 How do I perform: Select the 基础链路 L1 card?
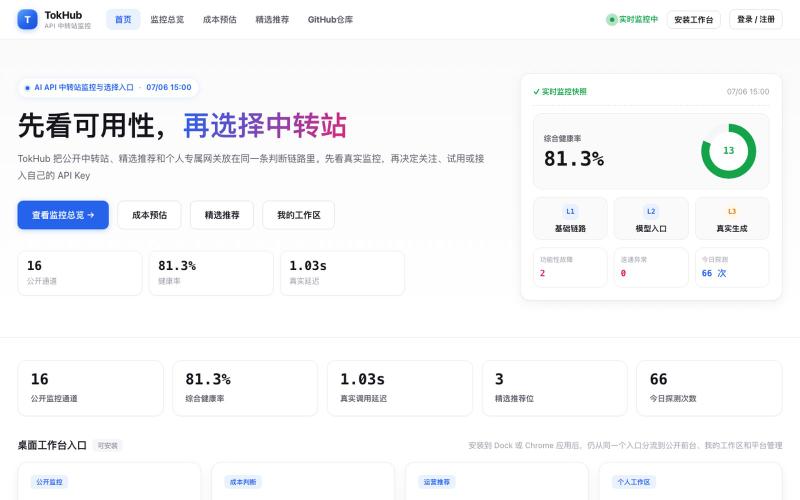(x=570, y=218)
